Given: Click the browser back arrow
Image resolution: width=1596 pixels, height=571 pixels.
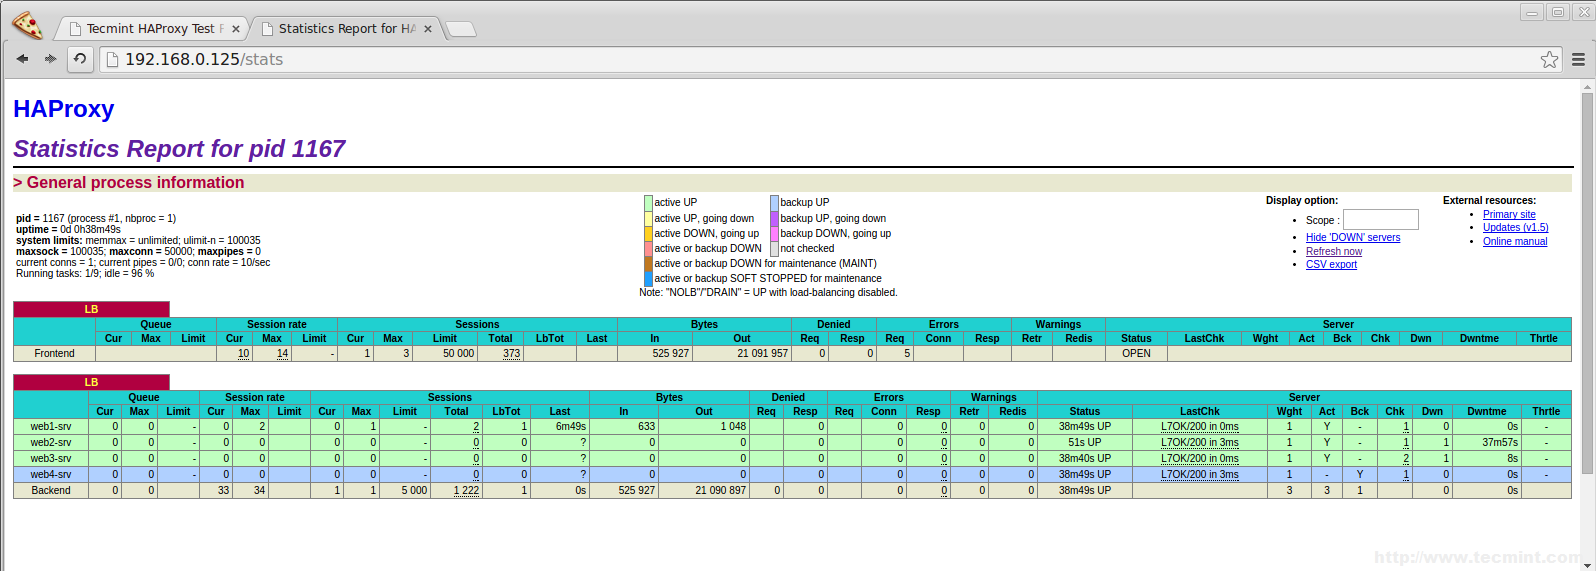Looking at the screenshot, I should [22, 59].
